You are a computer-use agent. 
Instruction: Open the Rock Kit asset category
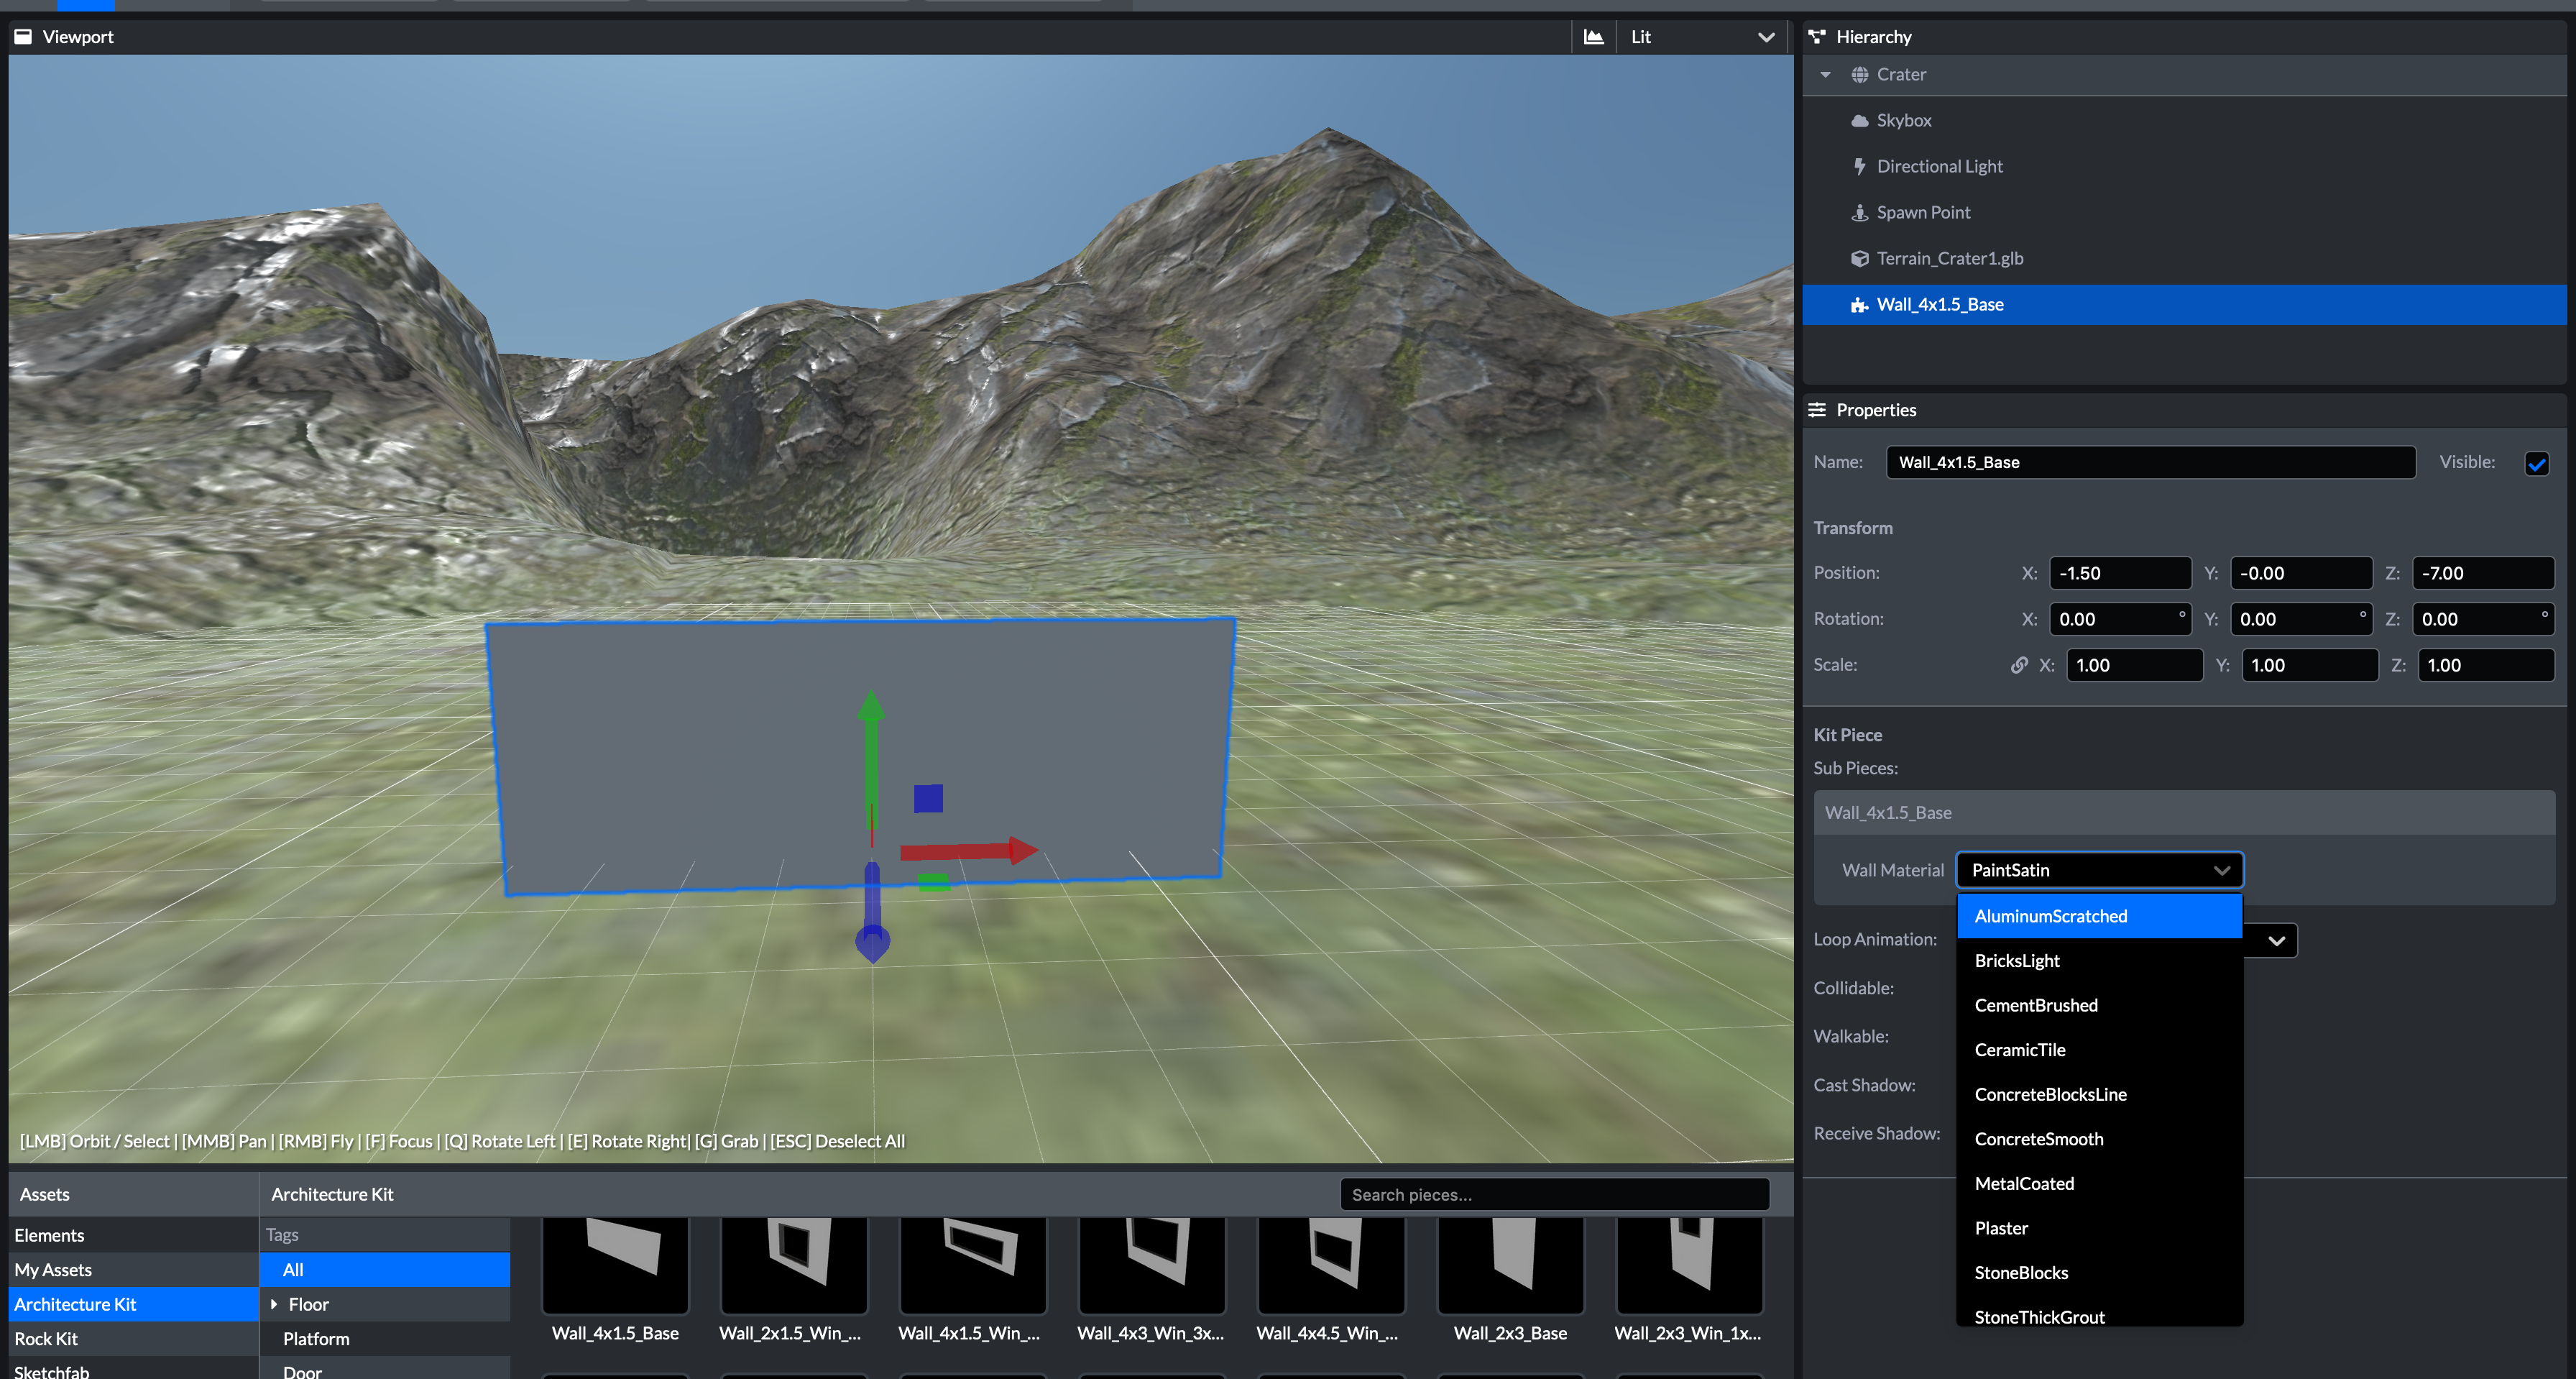click(46, 1338)
